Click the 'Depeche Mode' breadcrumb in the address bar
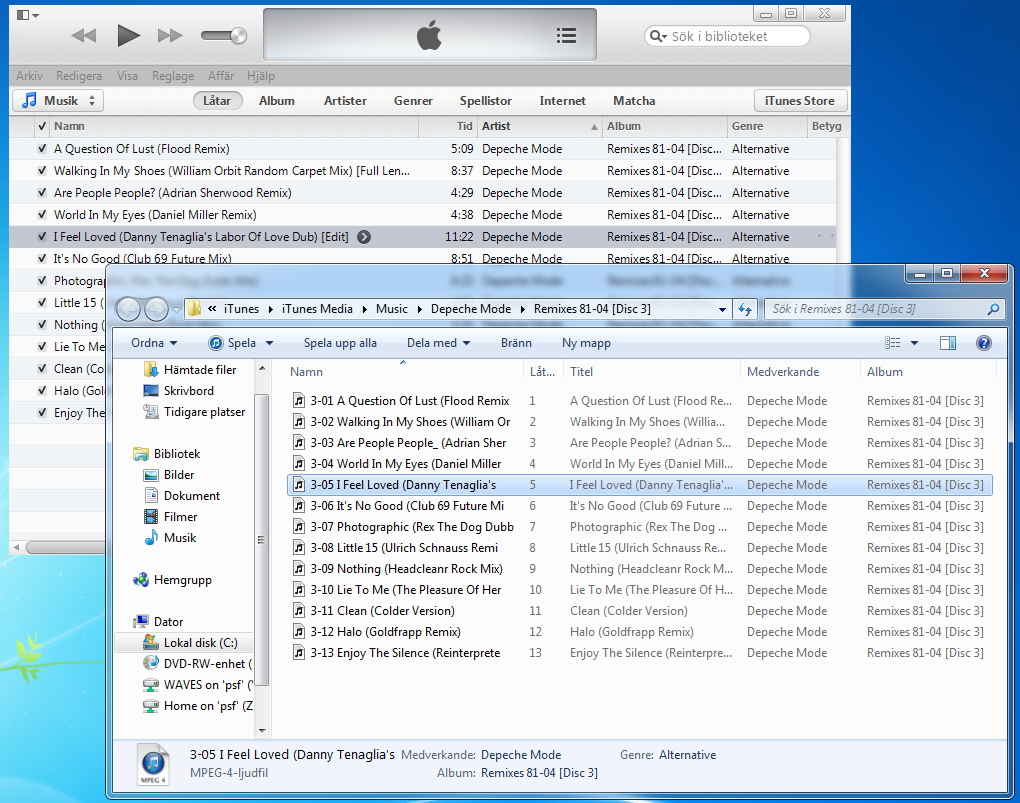This screenshot has height=803, width=1020. (x=471, y=309)
